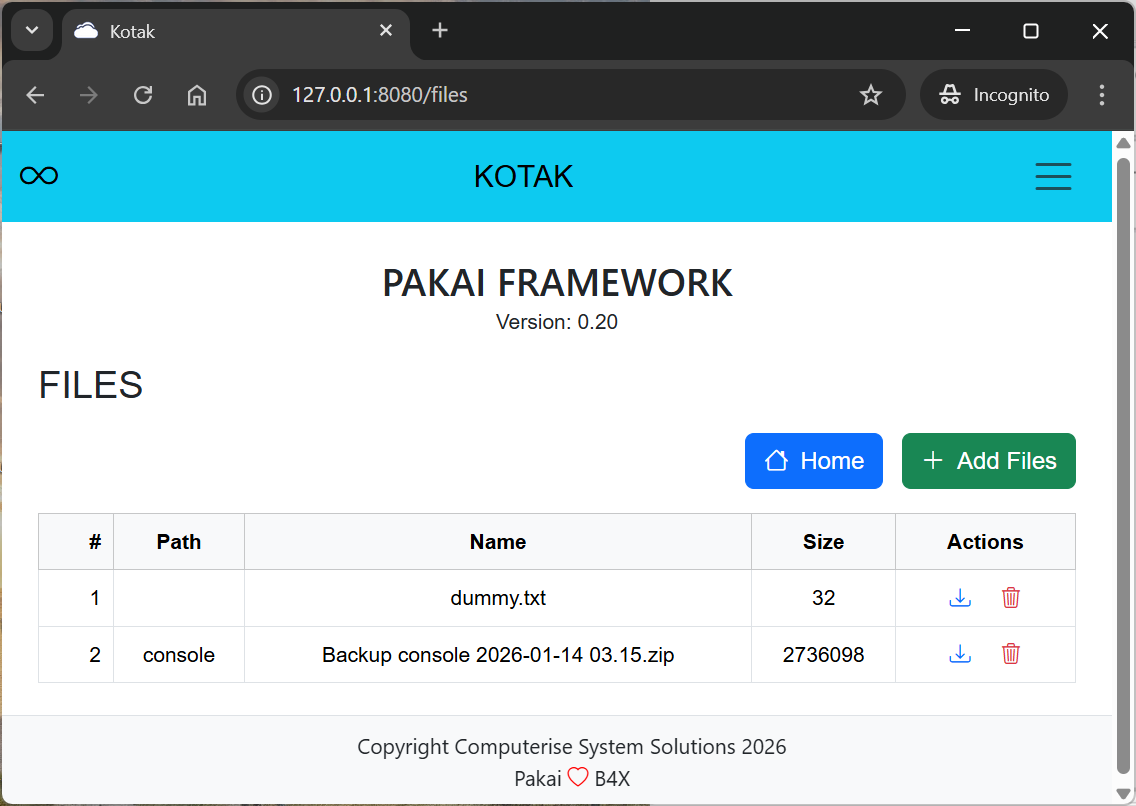Open the Incognito profile menu
This screenshot has height=806, width=1136.
(x=993, y=94)
